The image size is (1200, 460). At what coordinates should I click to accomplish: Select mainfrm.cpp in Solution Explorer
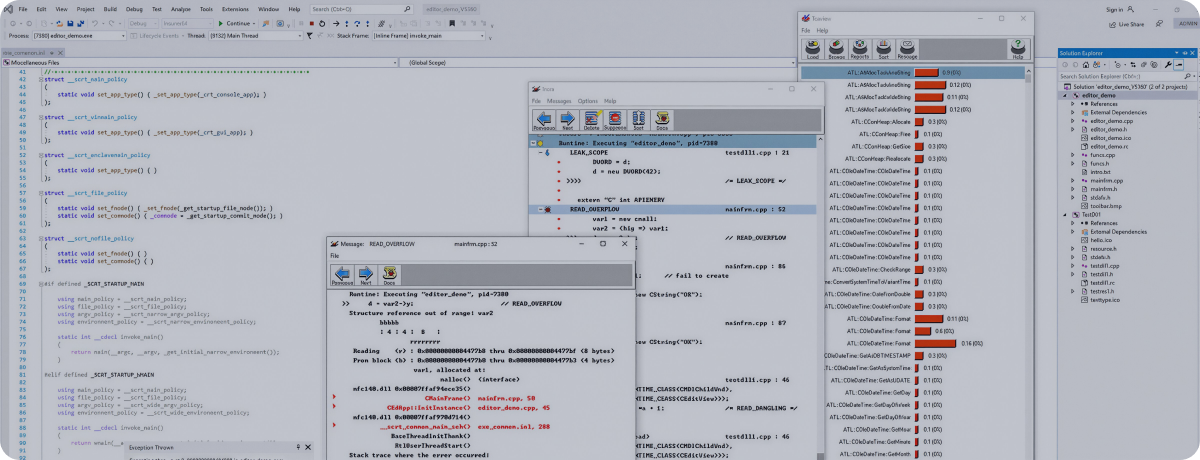click(x=1102, y=181)
